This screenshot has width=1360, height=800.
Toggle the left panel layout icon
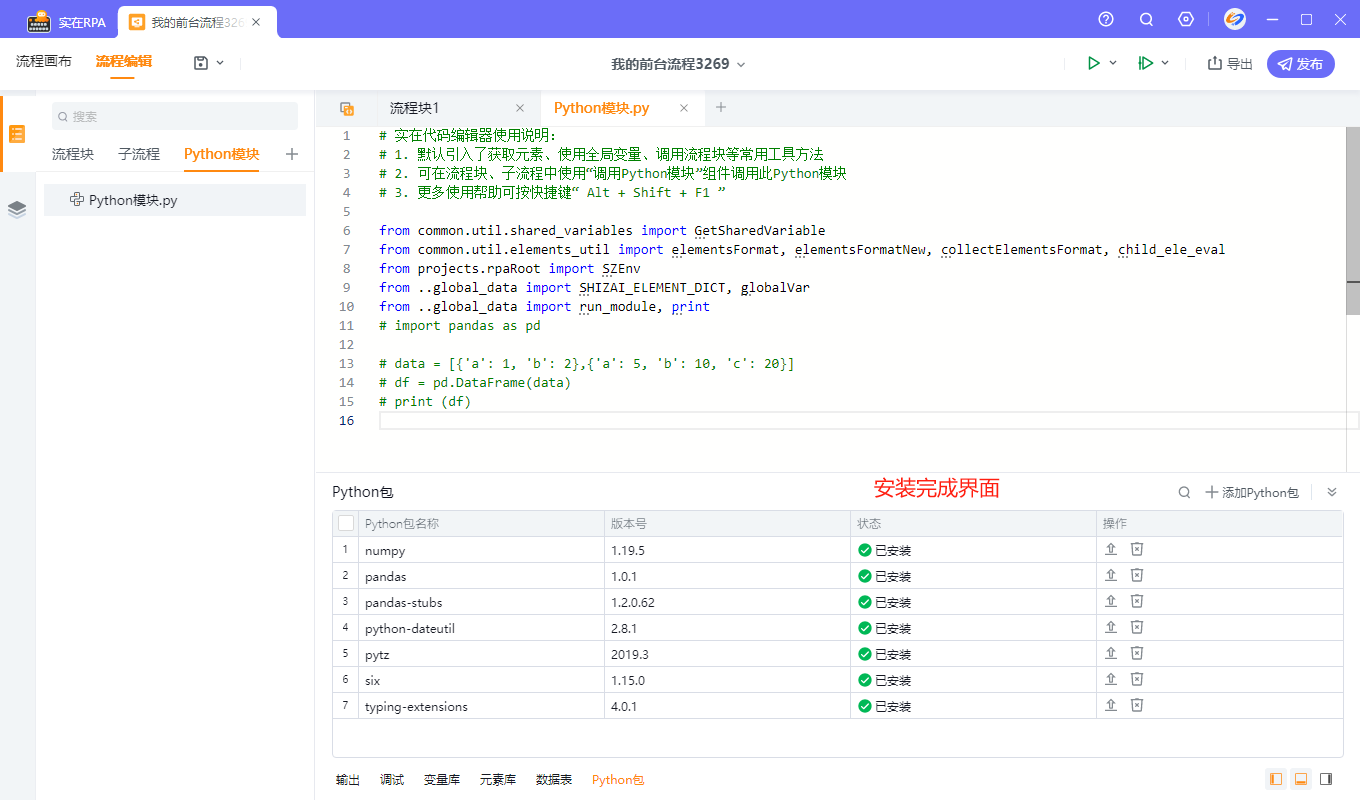pos(1275,779)
